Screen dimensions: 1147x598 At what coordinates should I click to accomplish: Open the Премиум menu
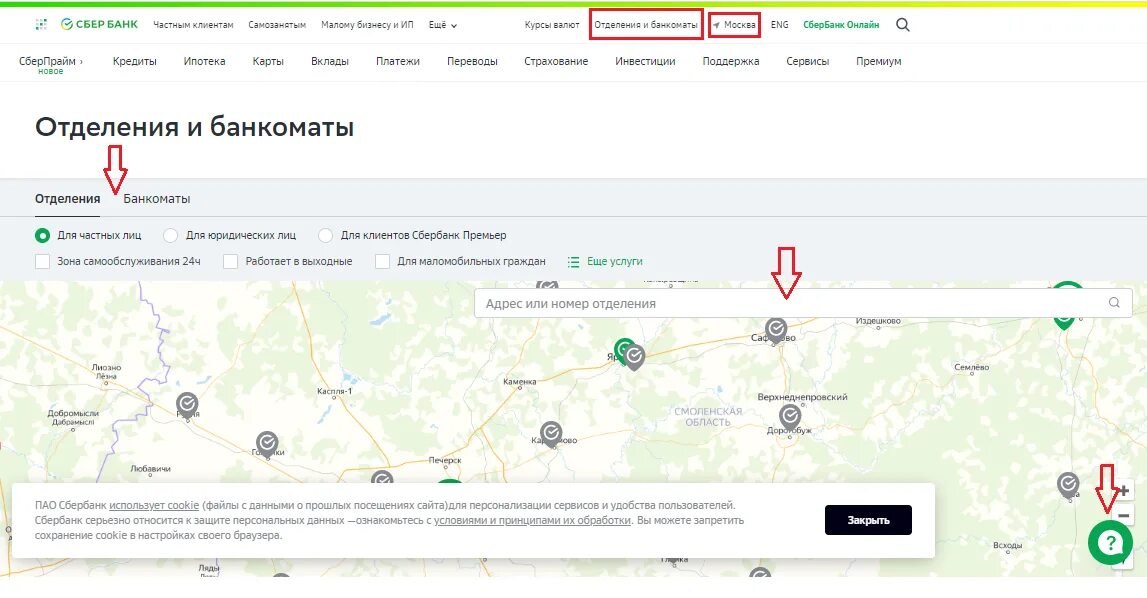tap(879, 61)
